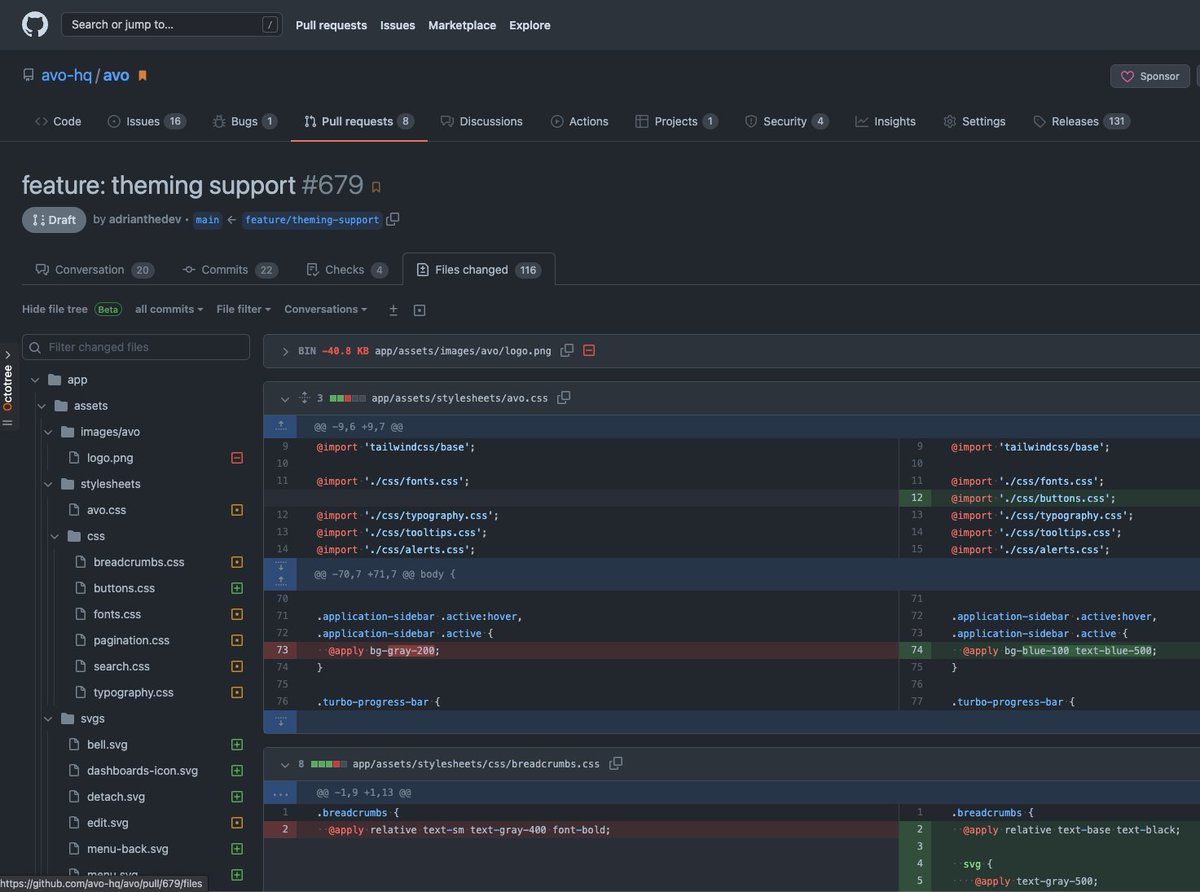The image size is (1200, 892).
Task: Open the Actions tab
Action: coord(579,121)
